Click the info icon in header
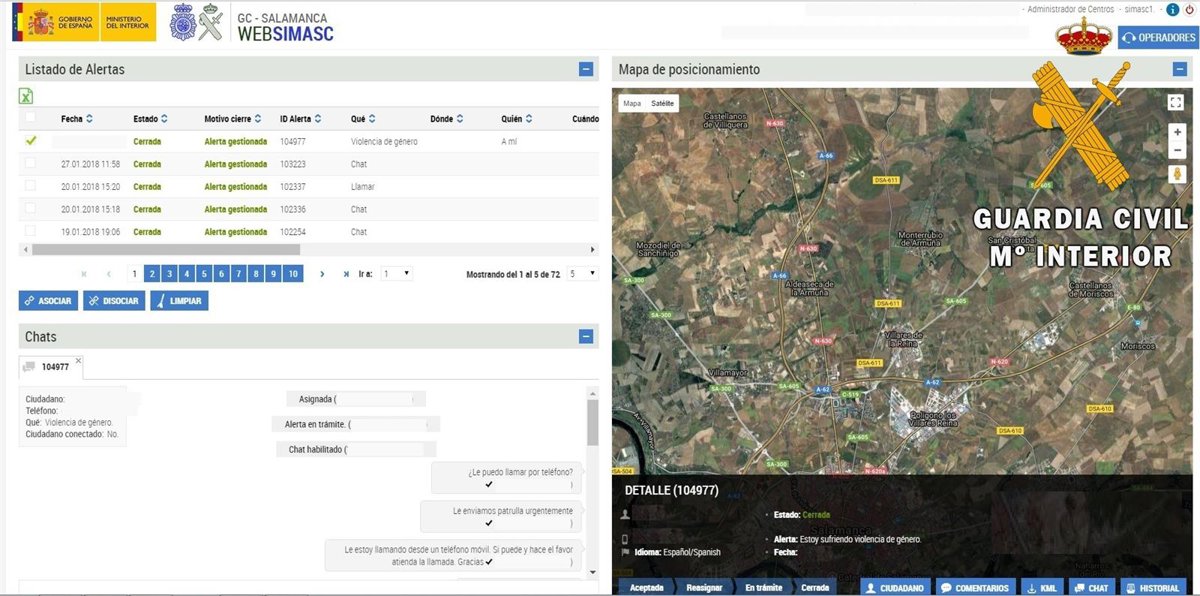The width and height of the screenshot is (1200, 596). pyautogui.click(x=1172, y=9)
